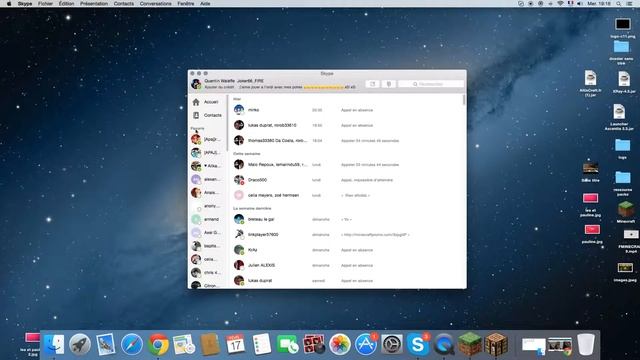Click the linkplayer57600 avatar icon
This screenshot has width=640, height=360.
[x=239, y=234]
